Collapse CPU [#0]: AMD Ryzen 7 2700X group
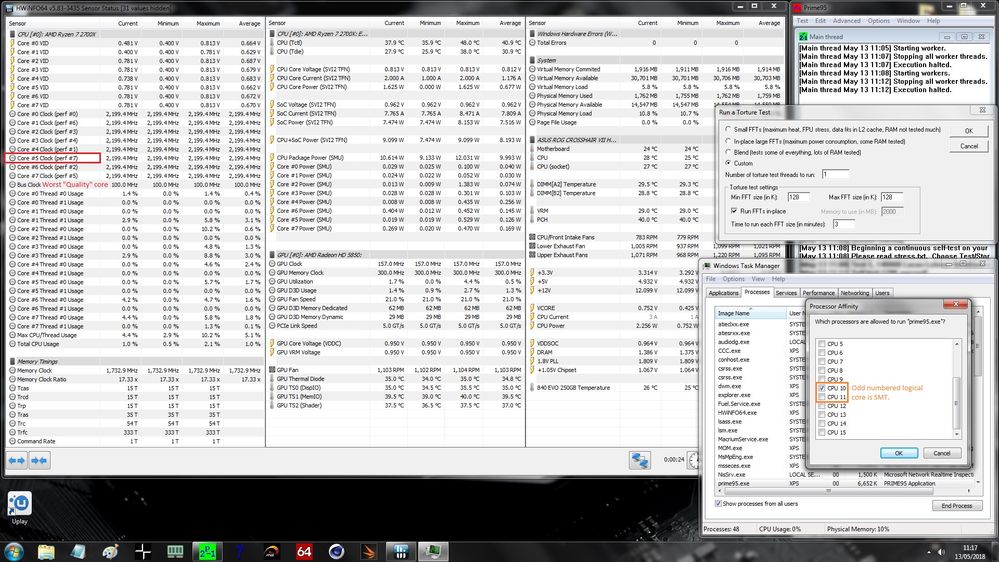This screenshot has height=562, width=999. pos(12,34)
